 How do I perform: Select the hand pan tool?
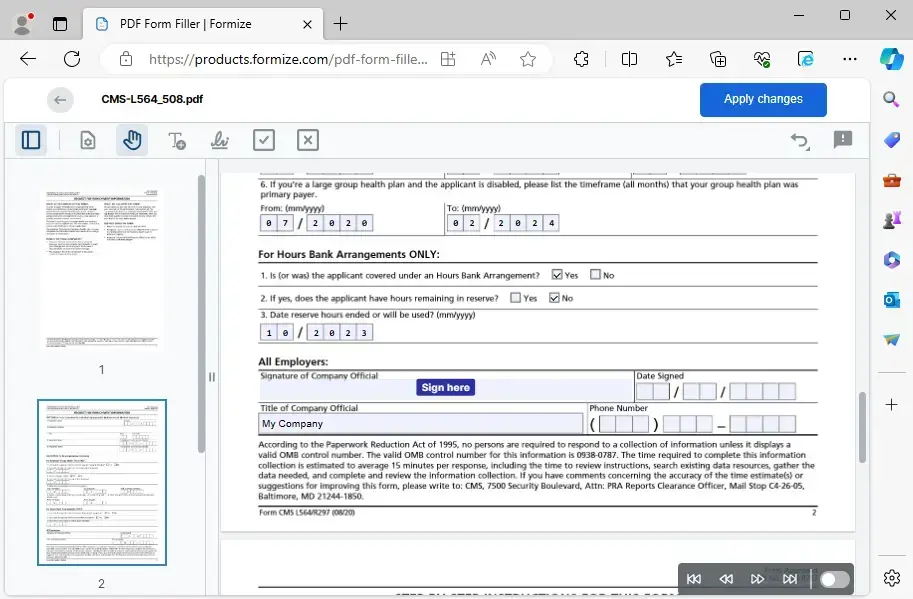pyautogui.click(x=132, y=140)
